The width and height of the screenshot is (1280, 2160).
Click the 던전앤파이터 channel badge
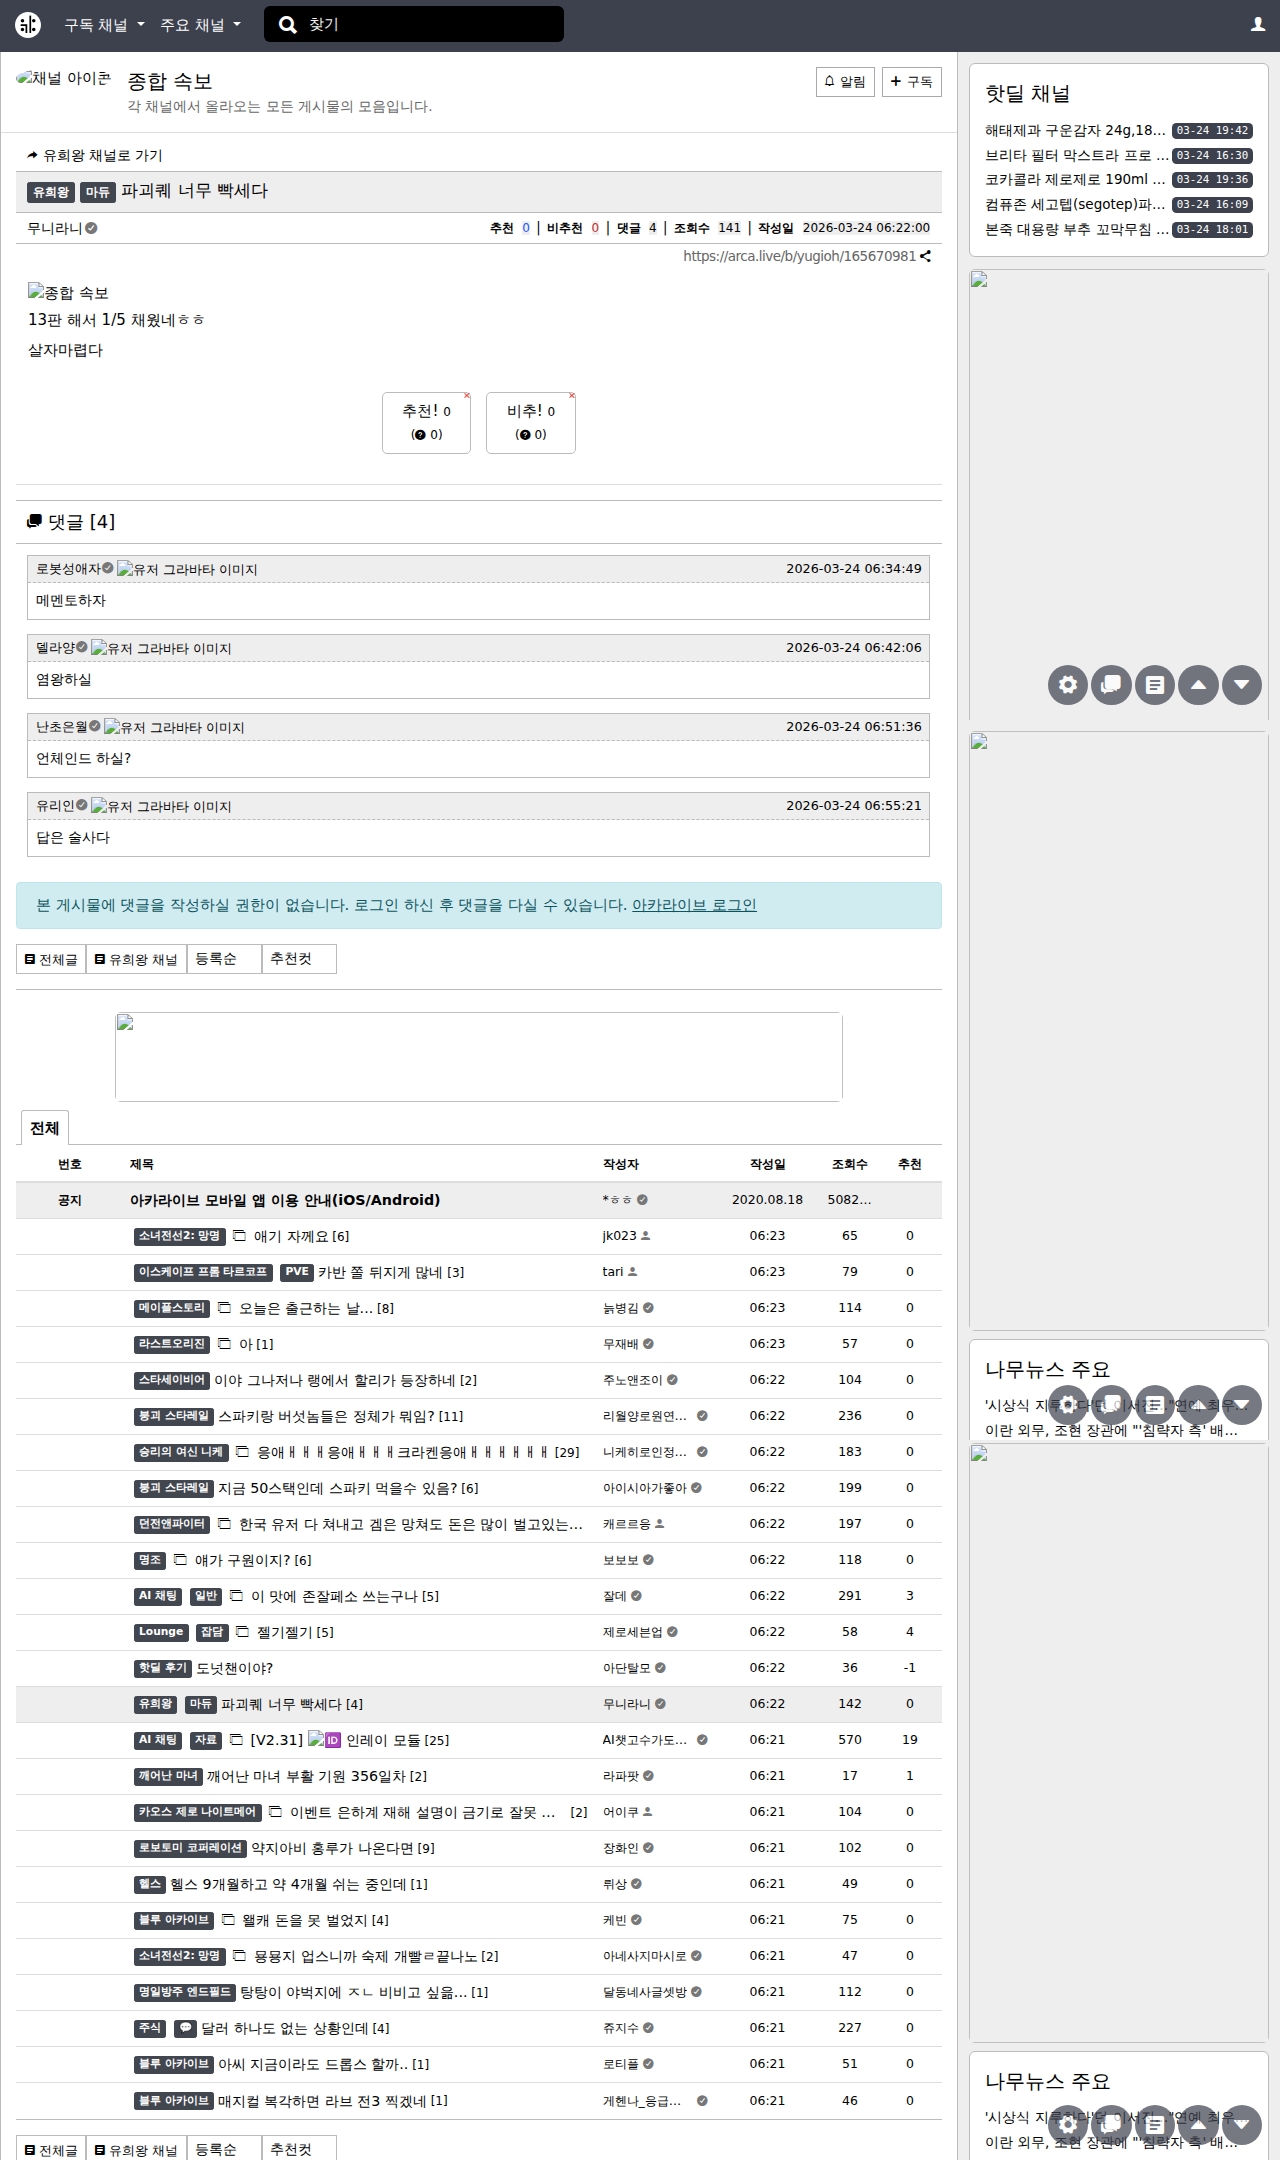tap(172, 1524)
